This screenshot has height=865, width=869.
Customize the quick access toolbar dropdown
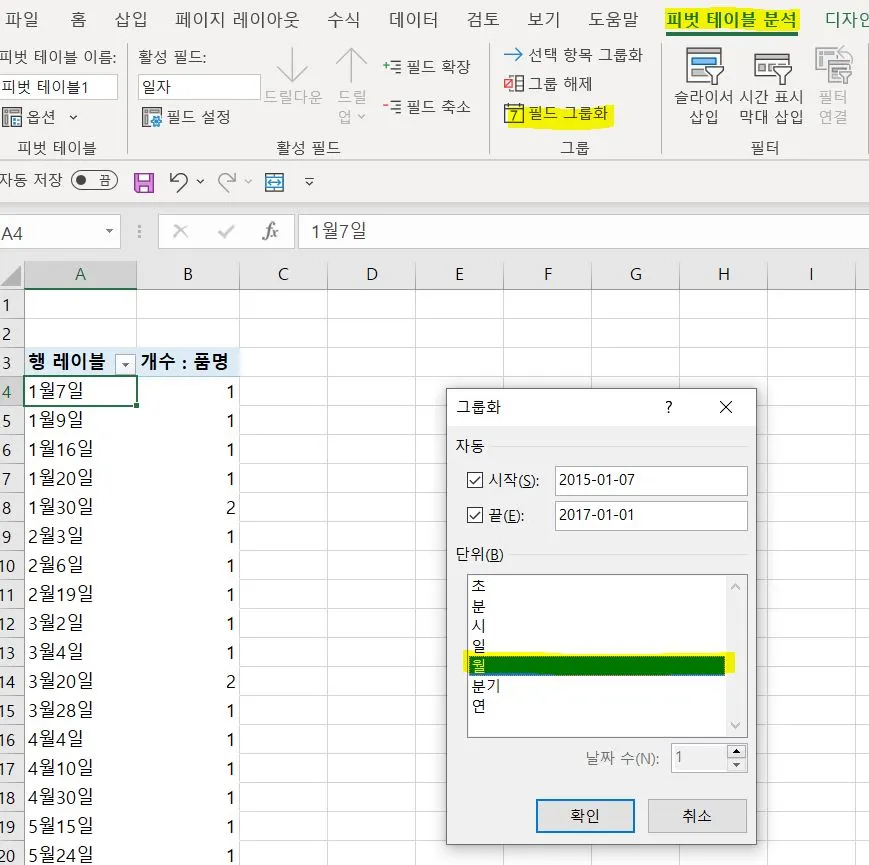(309, 182)
